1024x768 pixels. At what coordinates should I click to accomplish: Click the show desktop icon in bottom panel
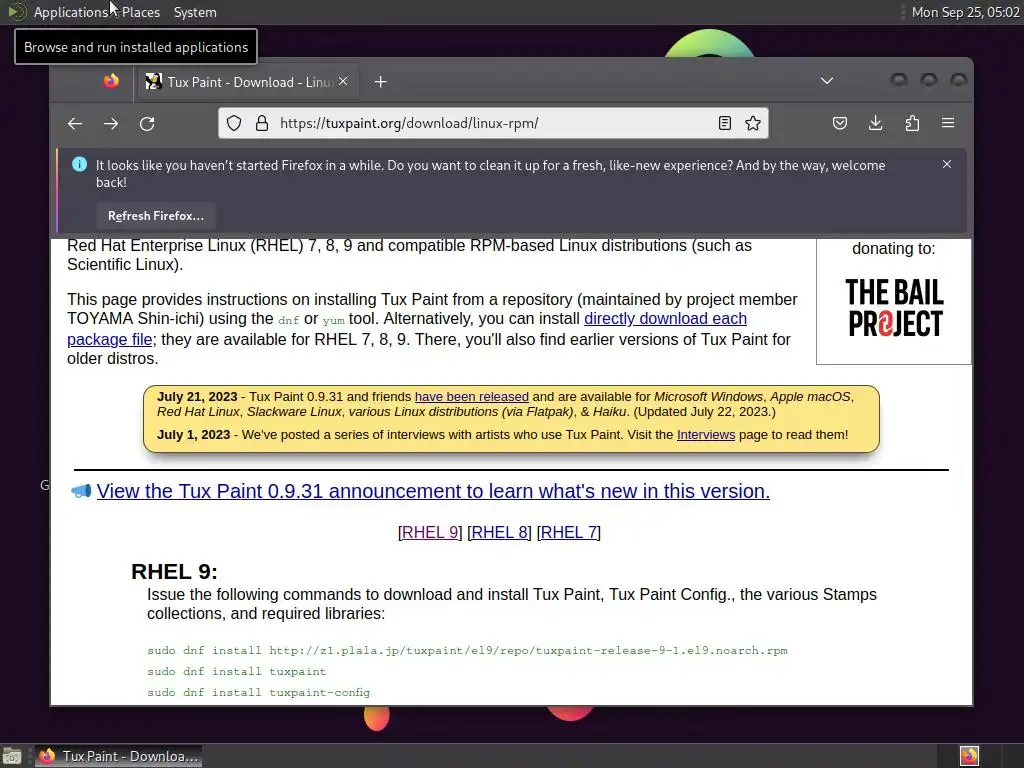click(x=11, y=756)
